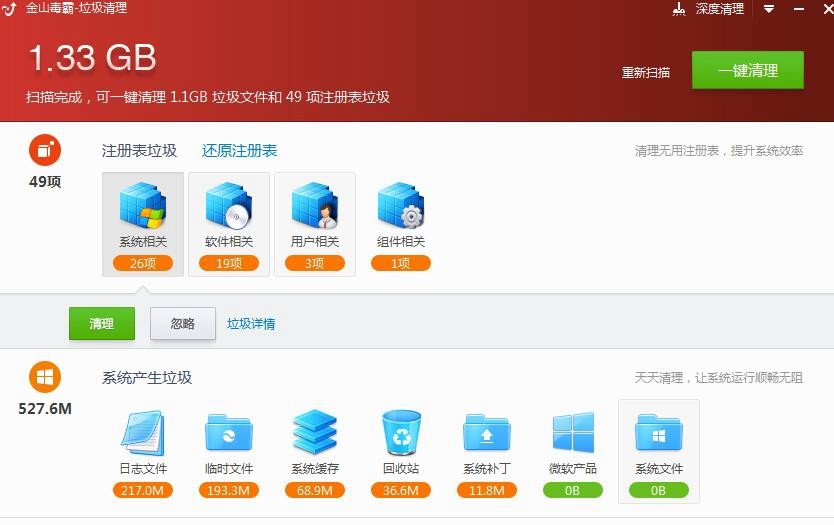
Task: Open the title bar dropdown menu arrow
Action: [x=769, y=9]
